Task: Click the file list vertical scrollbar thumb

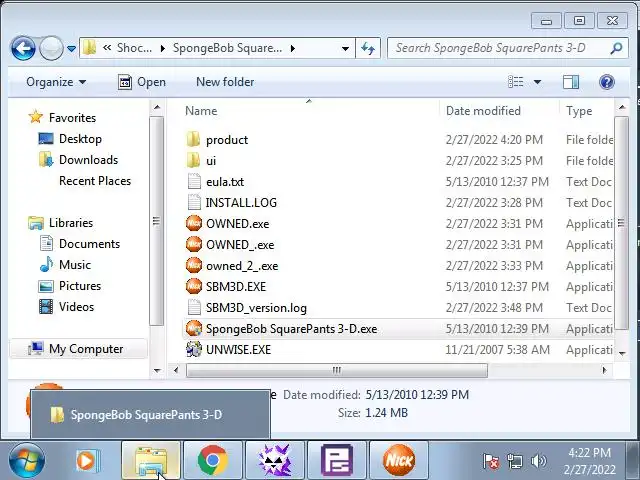Action: pos(621,223)
